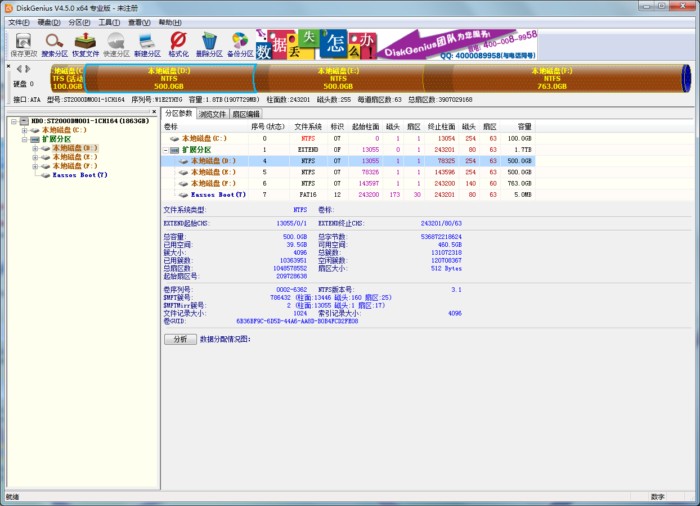Click the 分析 (Analyze) button

pyautogui.click(x=179, y=339)
